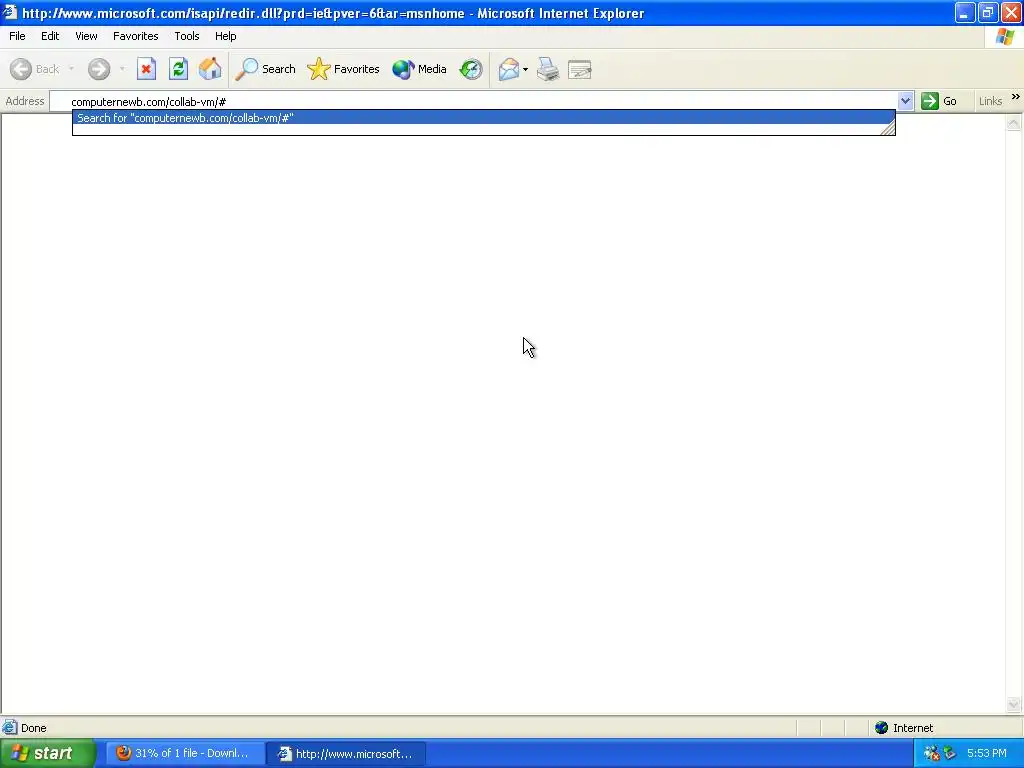Open the Edit menu
Screen dimensions: 1024x768
tap(50, 36)
